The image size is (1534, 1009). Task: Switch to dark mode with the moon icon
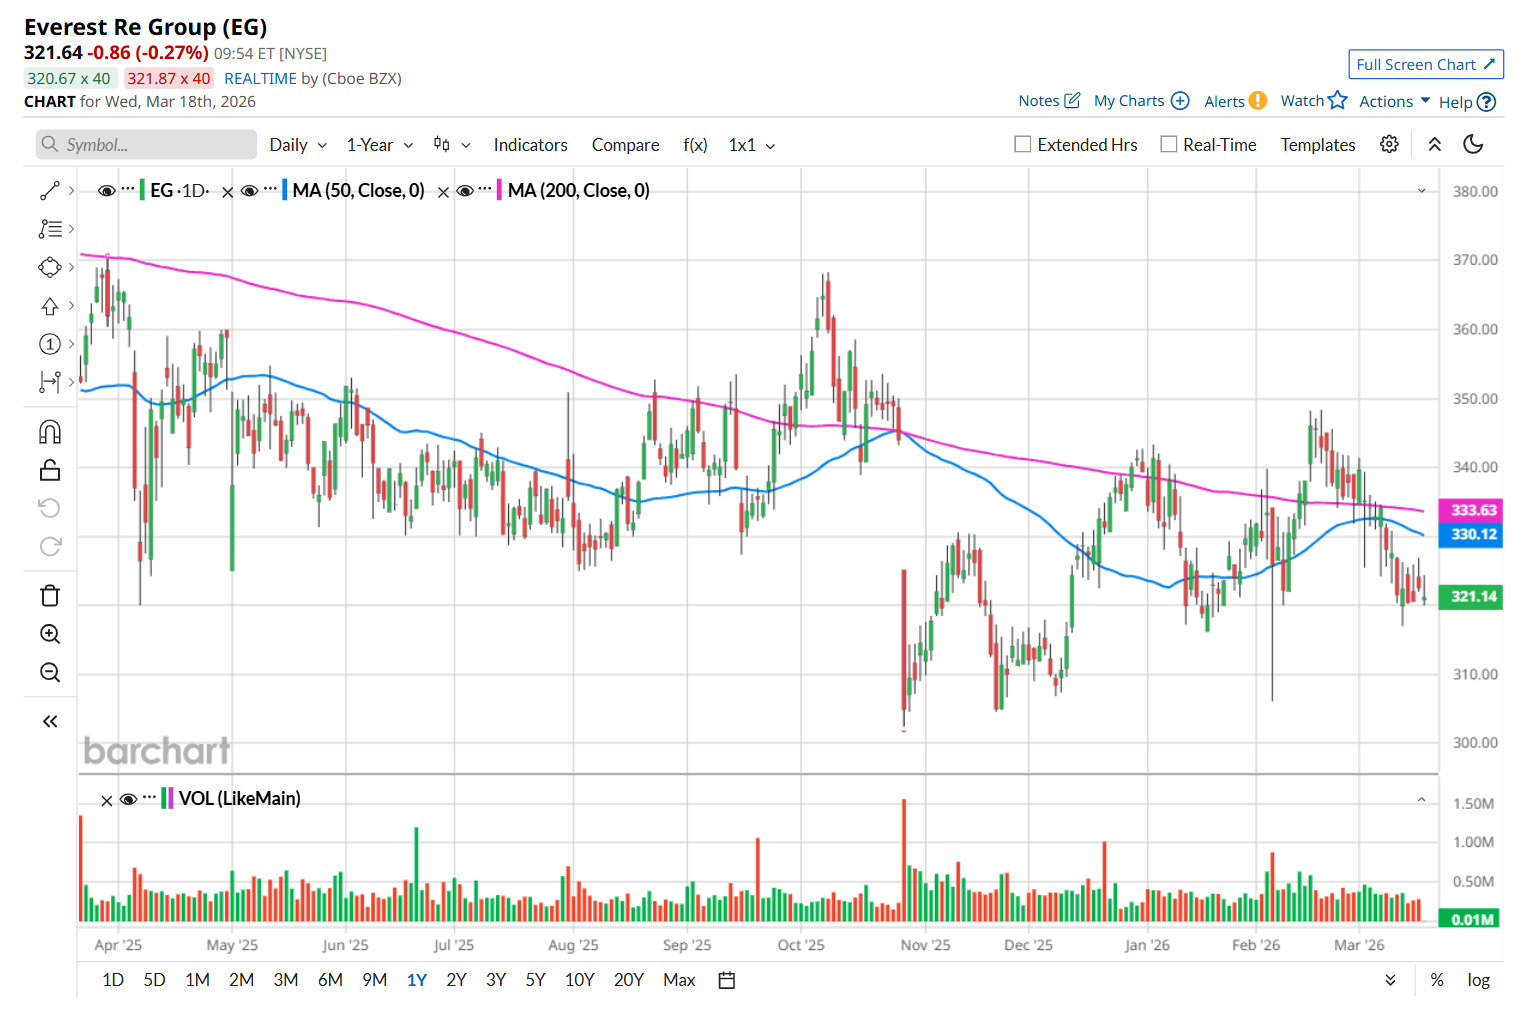coord(1473,144)
